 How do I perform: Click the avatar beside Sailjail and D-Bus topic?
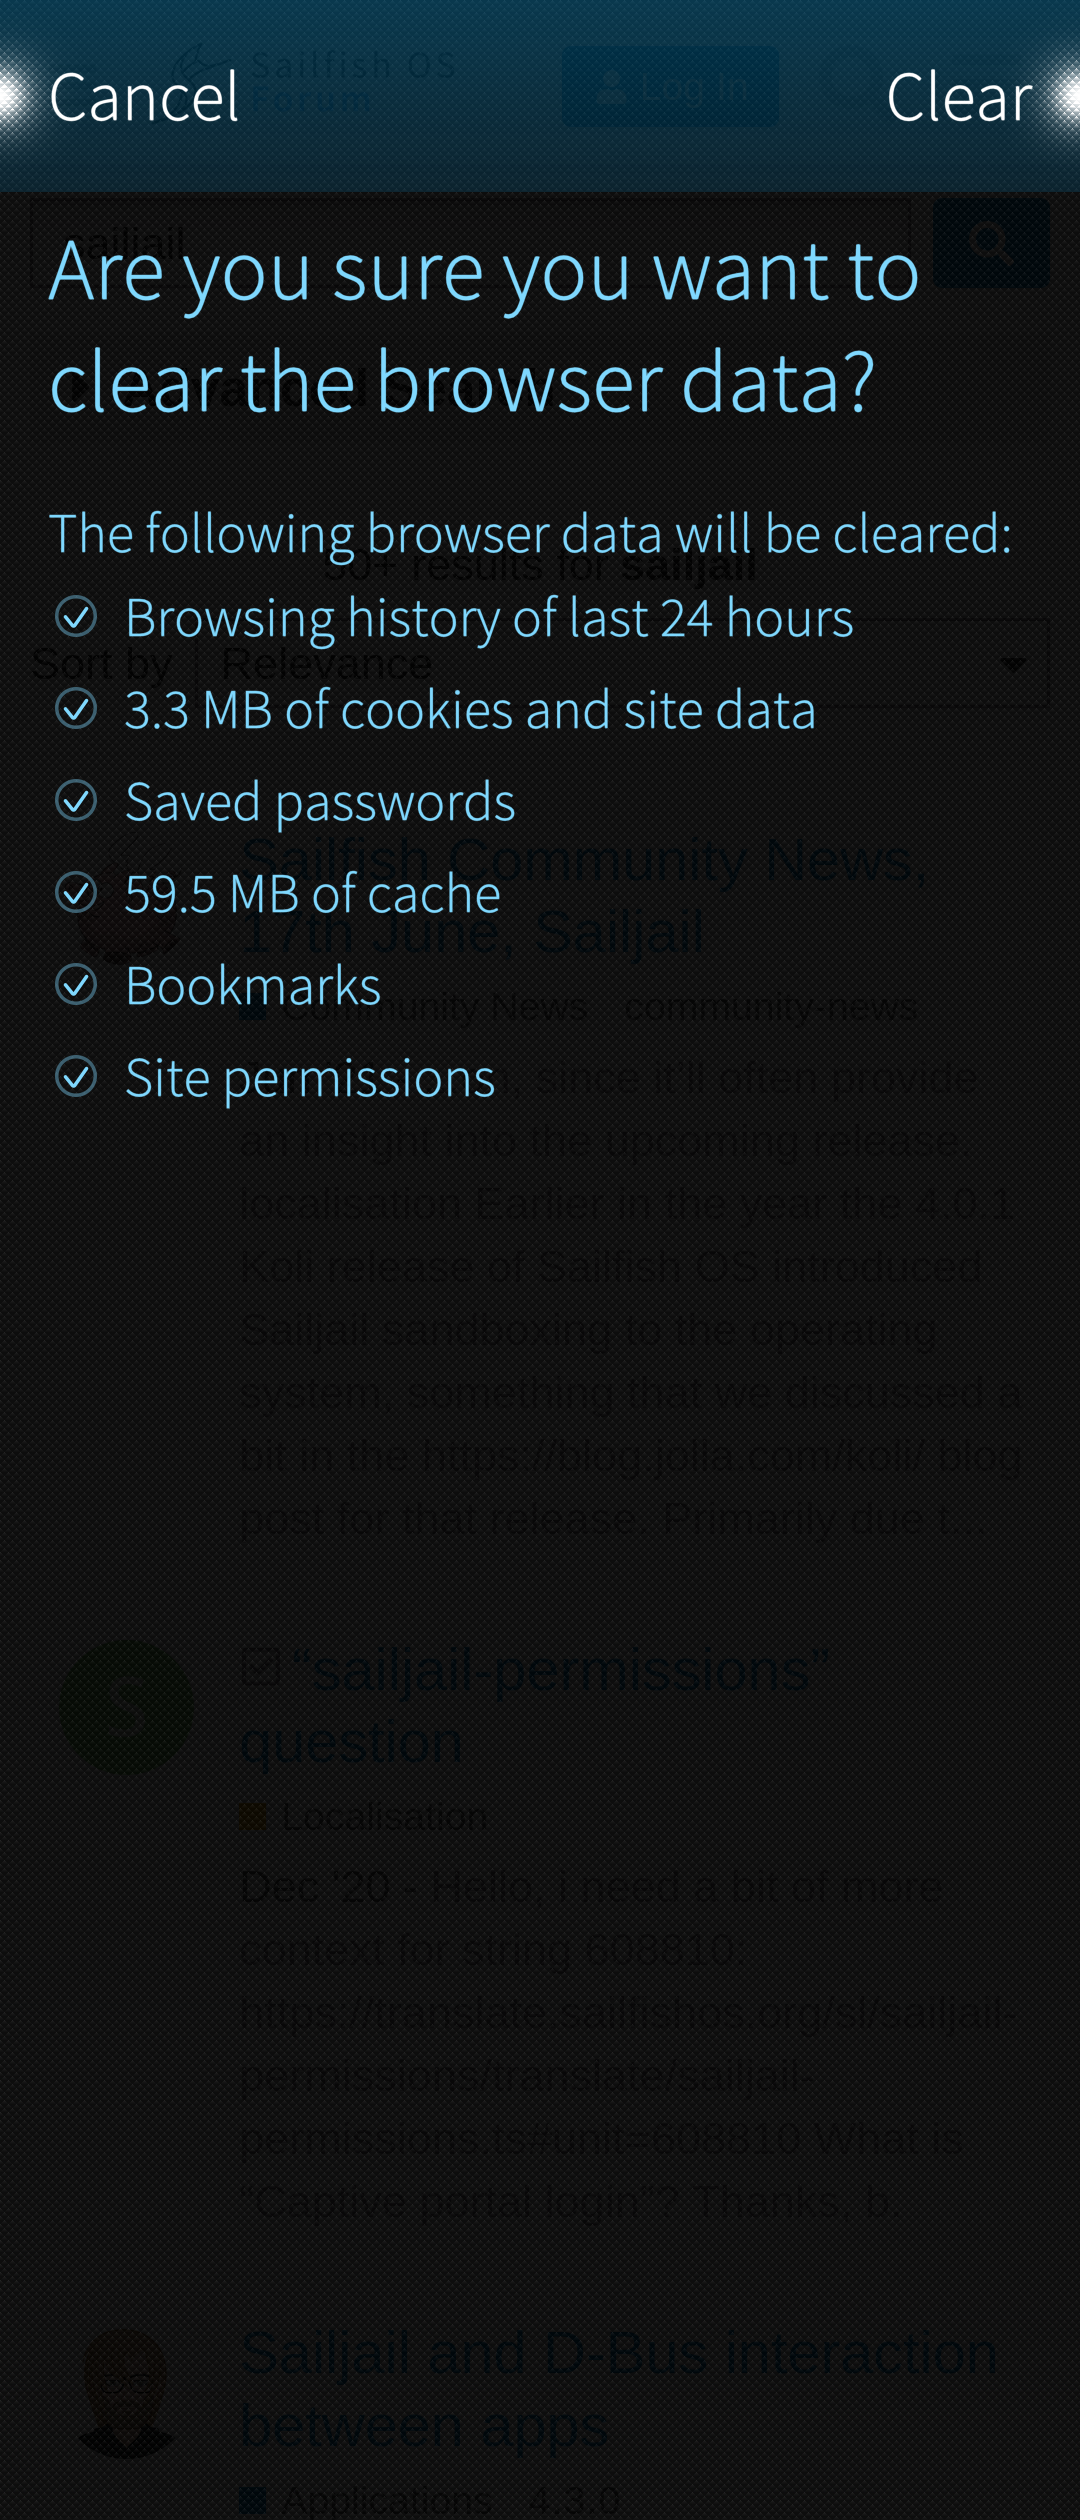click(127, 2393)
